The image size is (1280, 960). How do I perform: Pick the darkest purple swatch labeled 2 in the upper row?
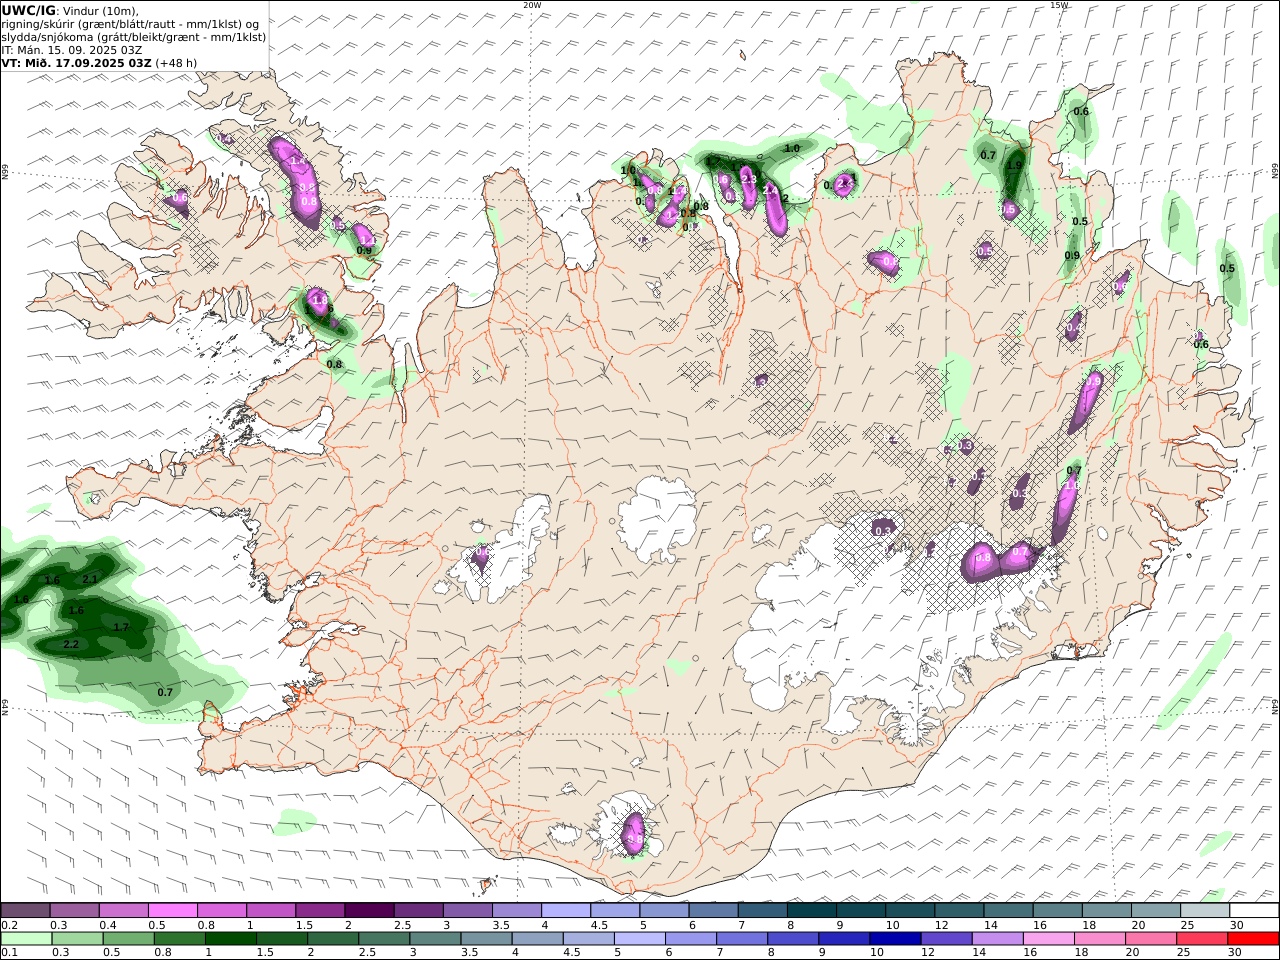point(368,910)
